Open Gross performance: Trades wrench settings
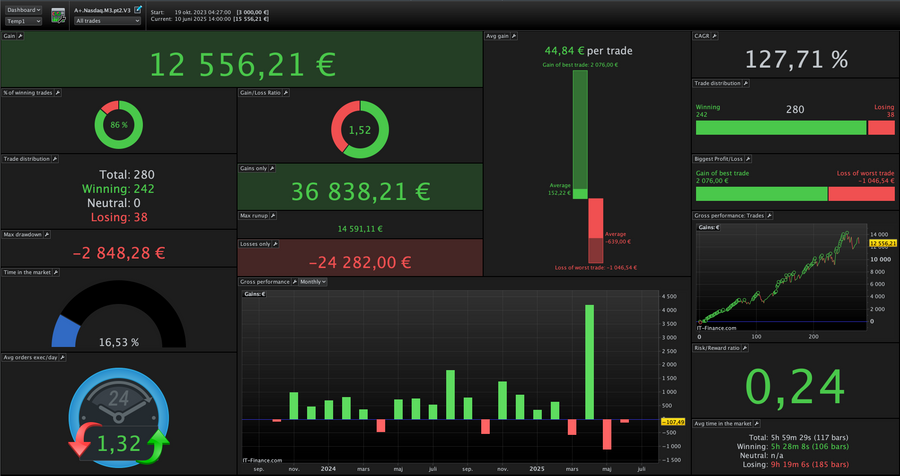Image resolution: width=900 pixels, height=476 pixels. [769, 216]
